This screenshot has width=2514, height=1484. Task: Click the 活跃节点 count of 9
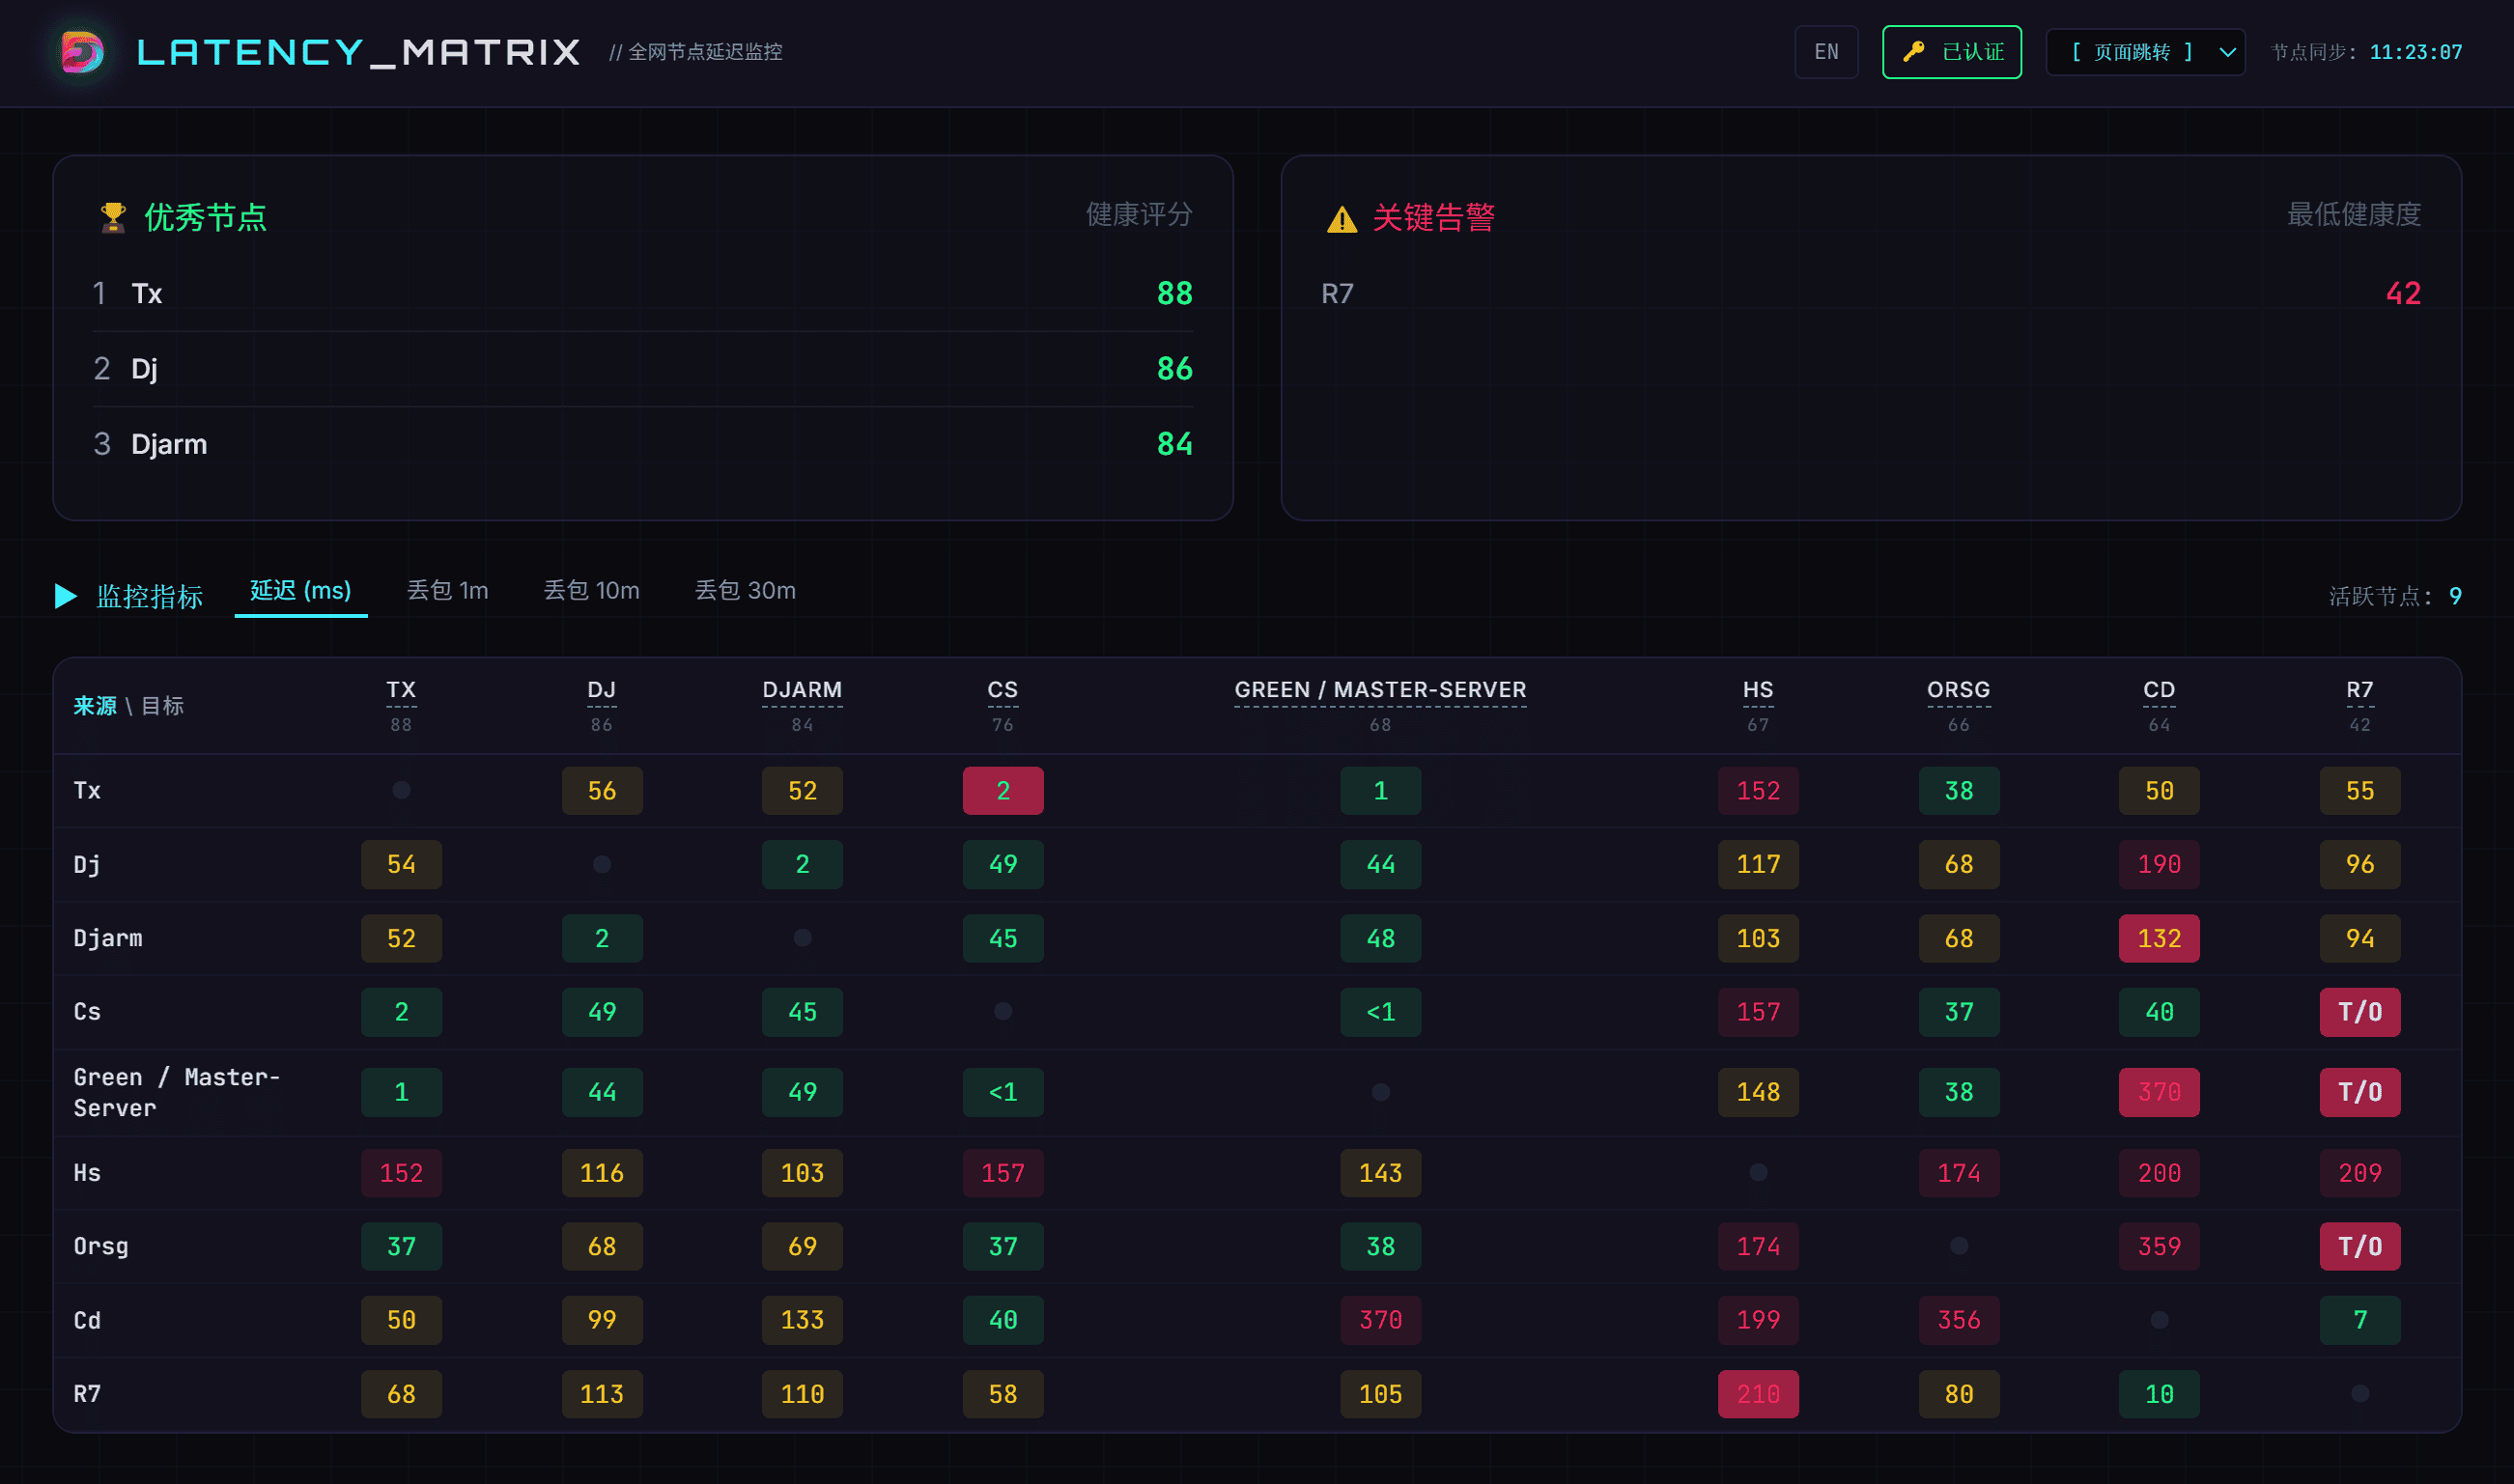coord(2455,597)
